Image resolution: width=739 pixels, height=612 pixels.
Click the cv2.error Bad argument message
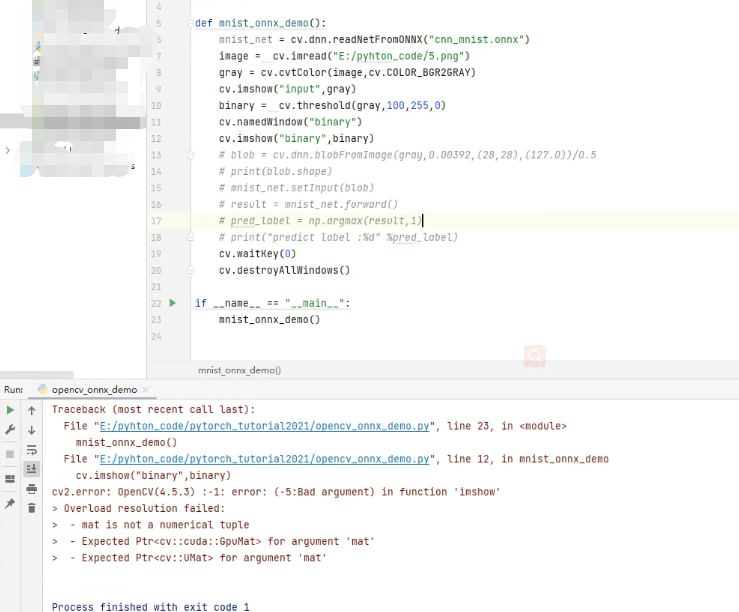276,492
